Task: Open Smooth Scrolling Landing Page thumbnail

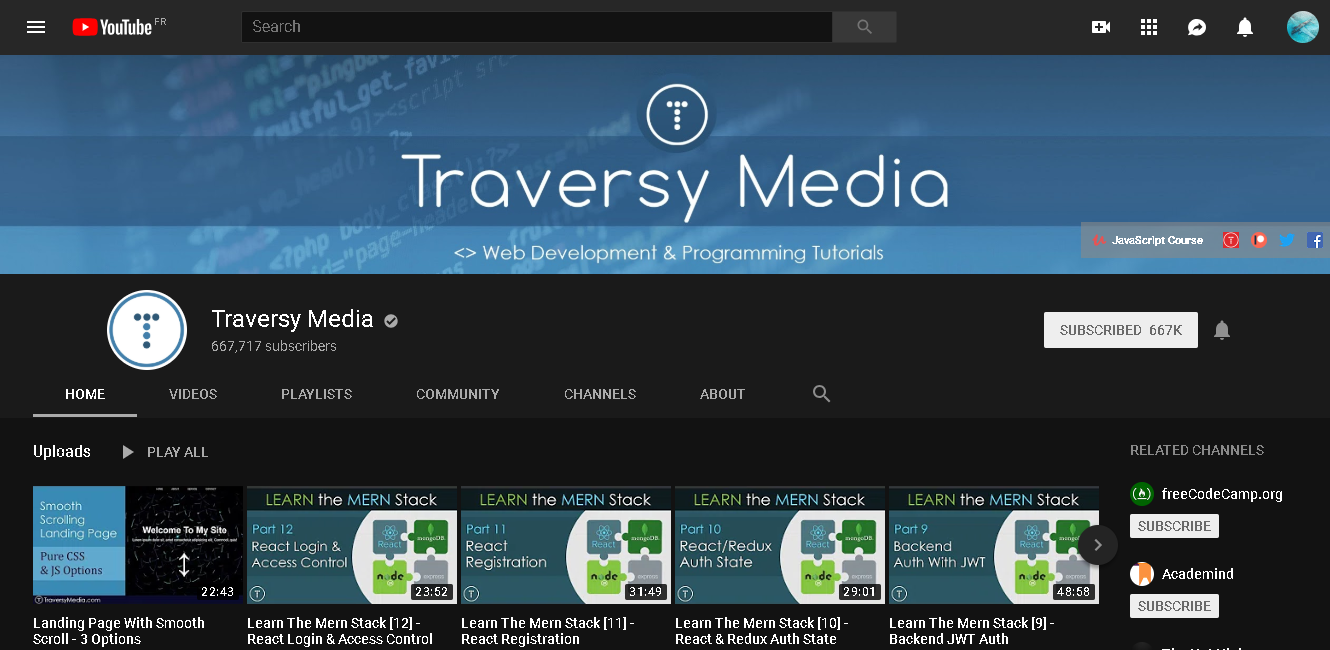Action: click(x=138, y=545)
